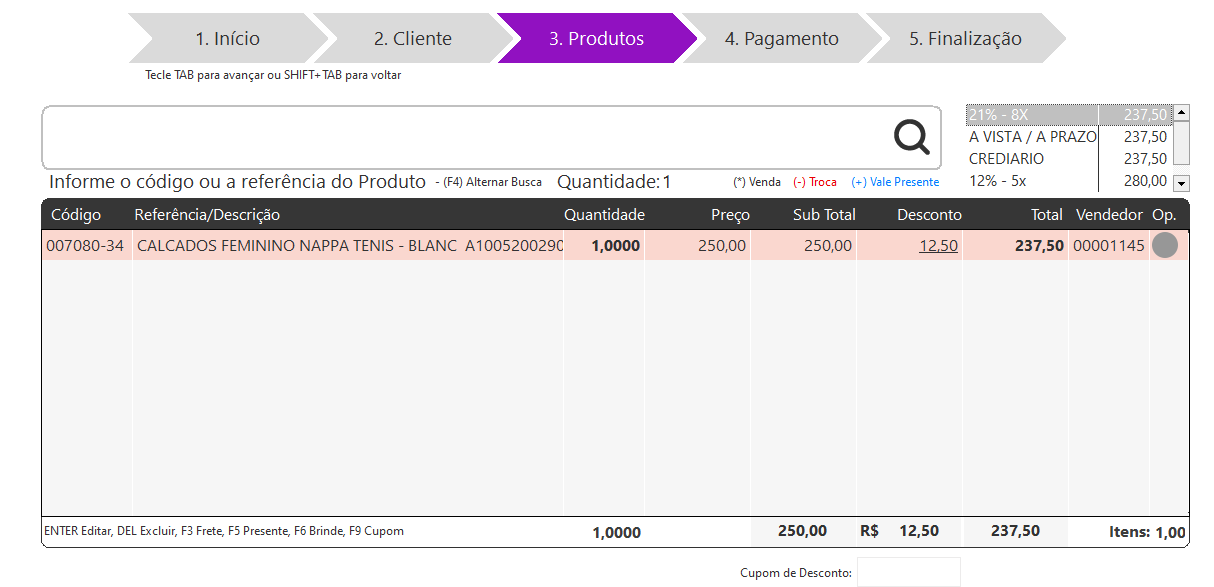Pick the 12% - 5x payment plan

1032,181
